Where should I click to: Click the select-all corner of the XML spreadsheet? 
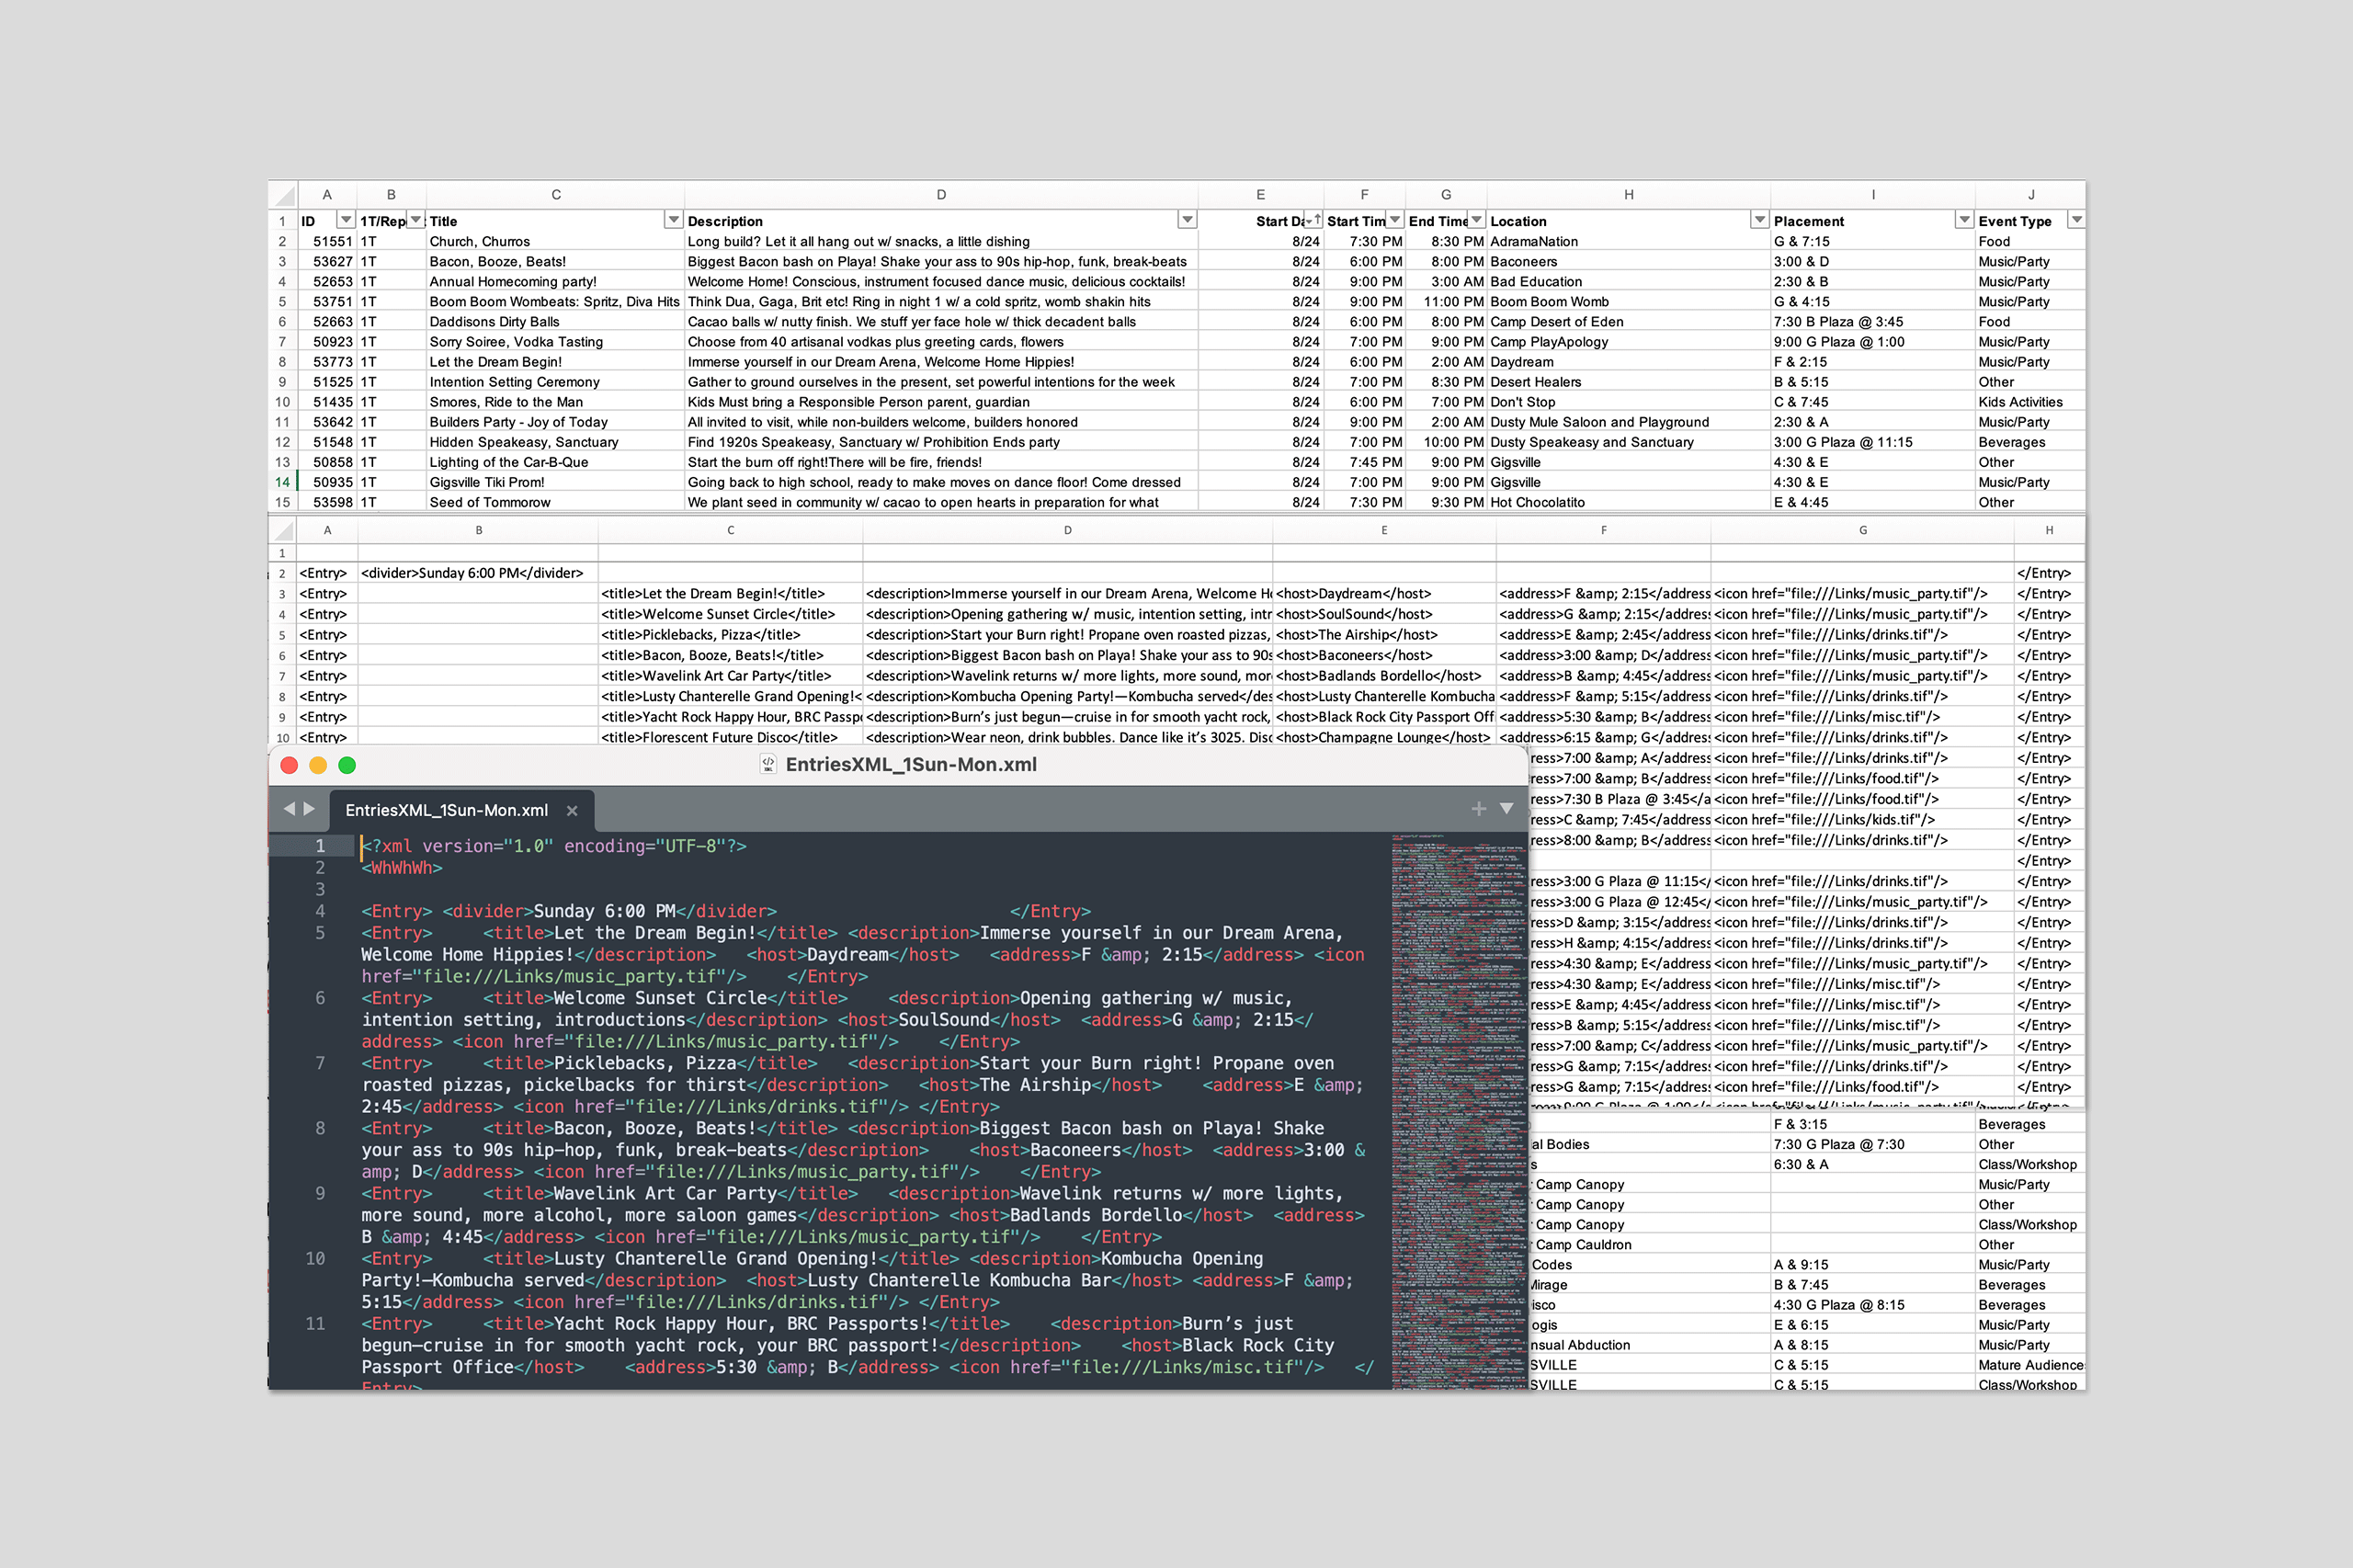284,531
